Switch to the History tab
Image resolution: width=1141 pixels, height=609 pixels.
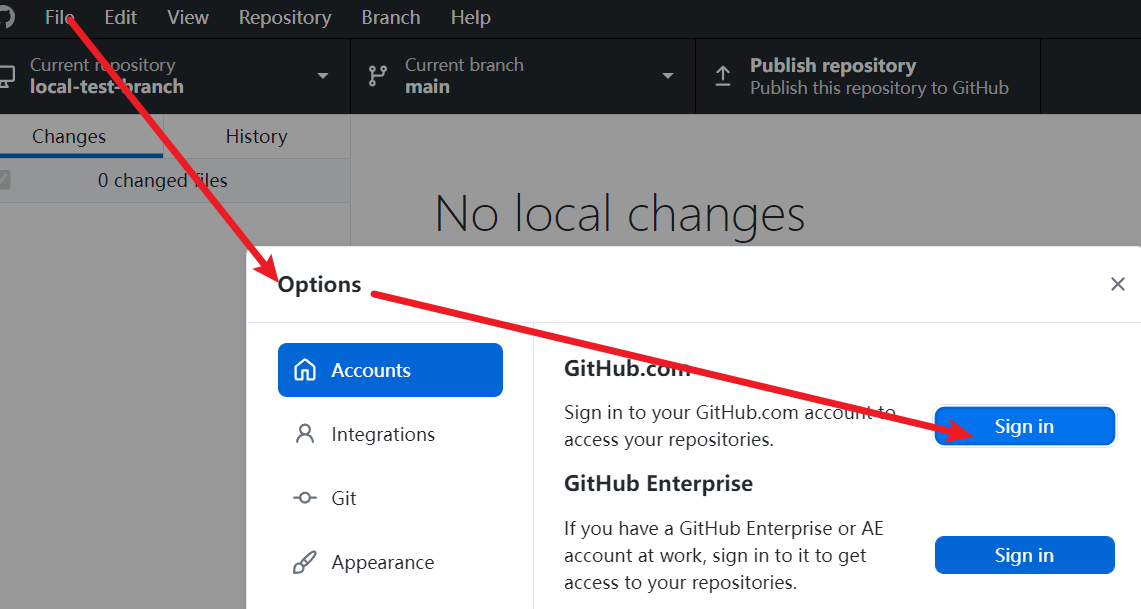[x=256, y=136]
